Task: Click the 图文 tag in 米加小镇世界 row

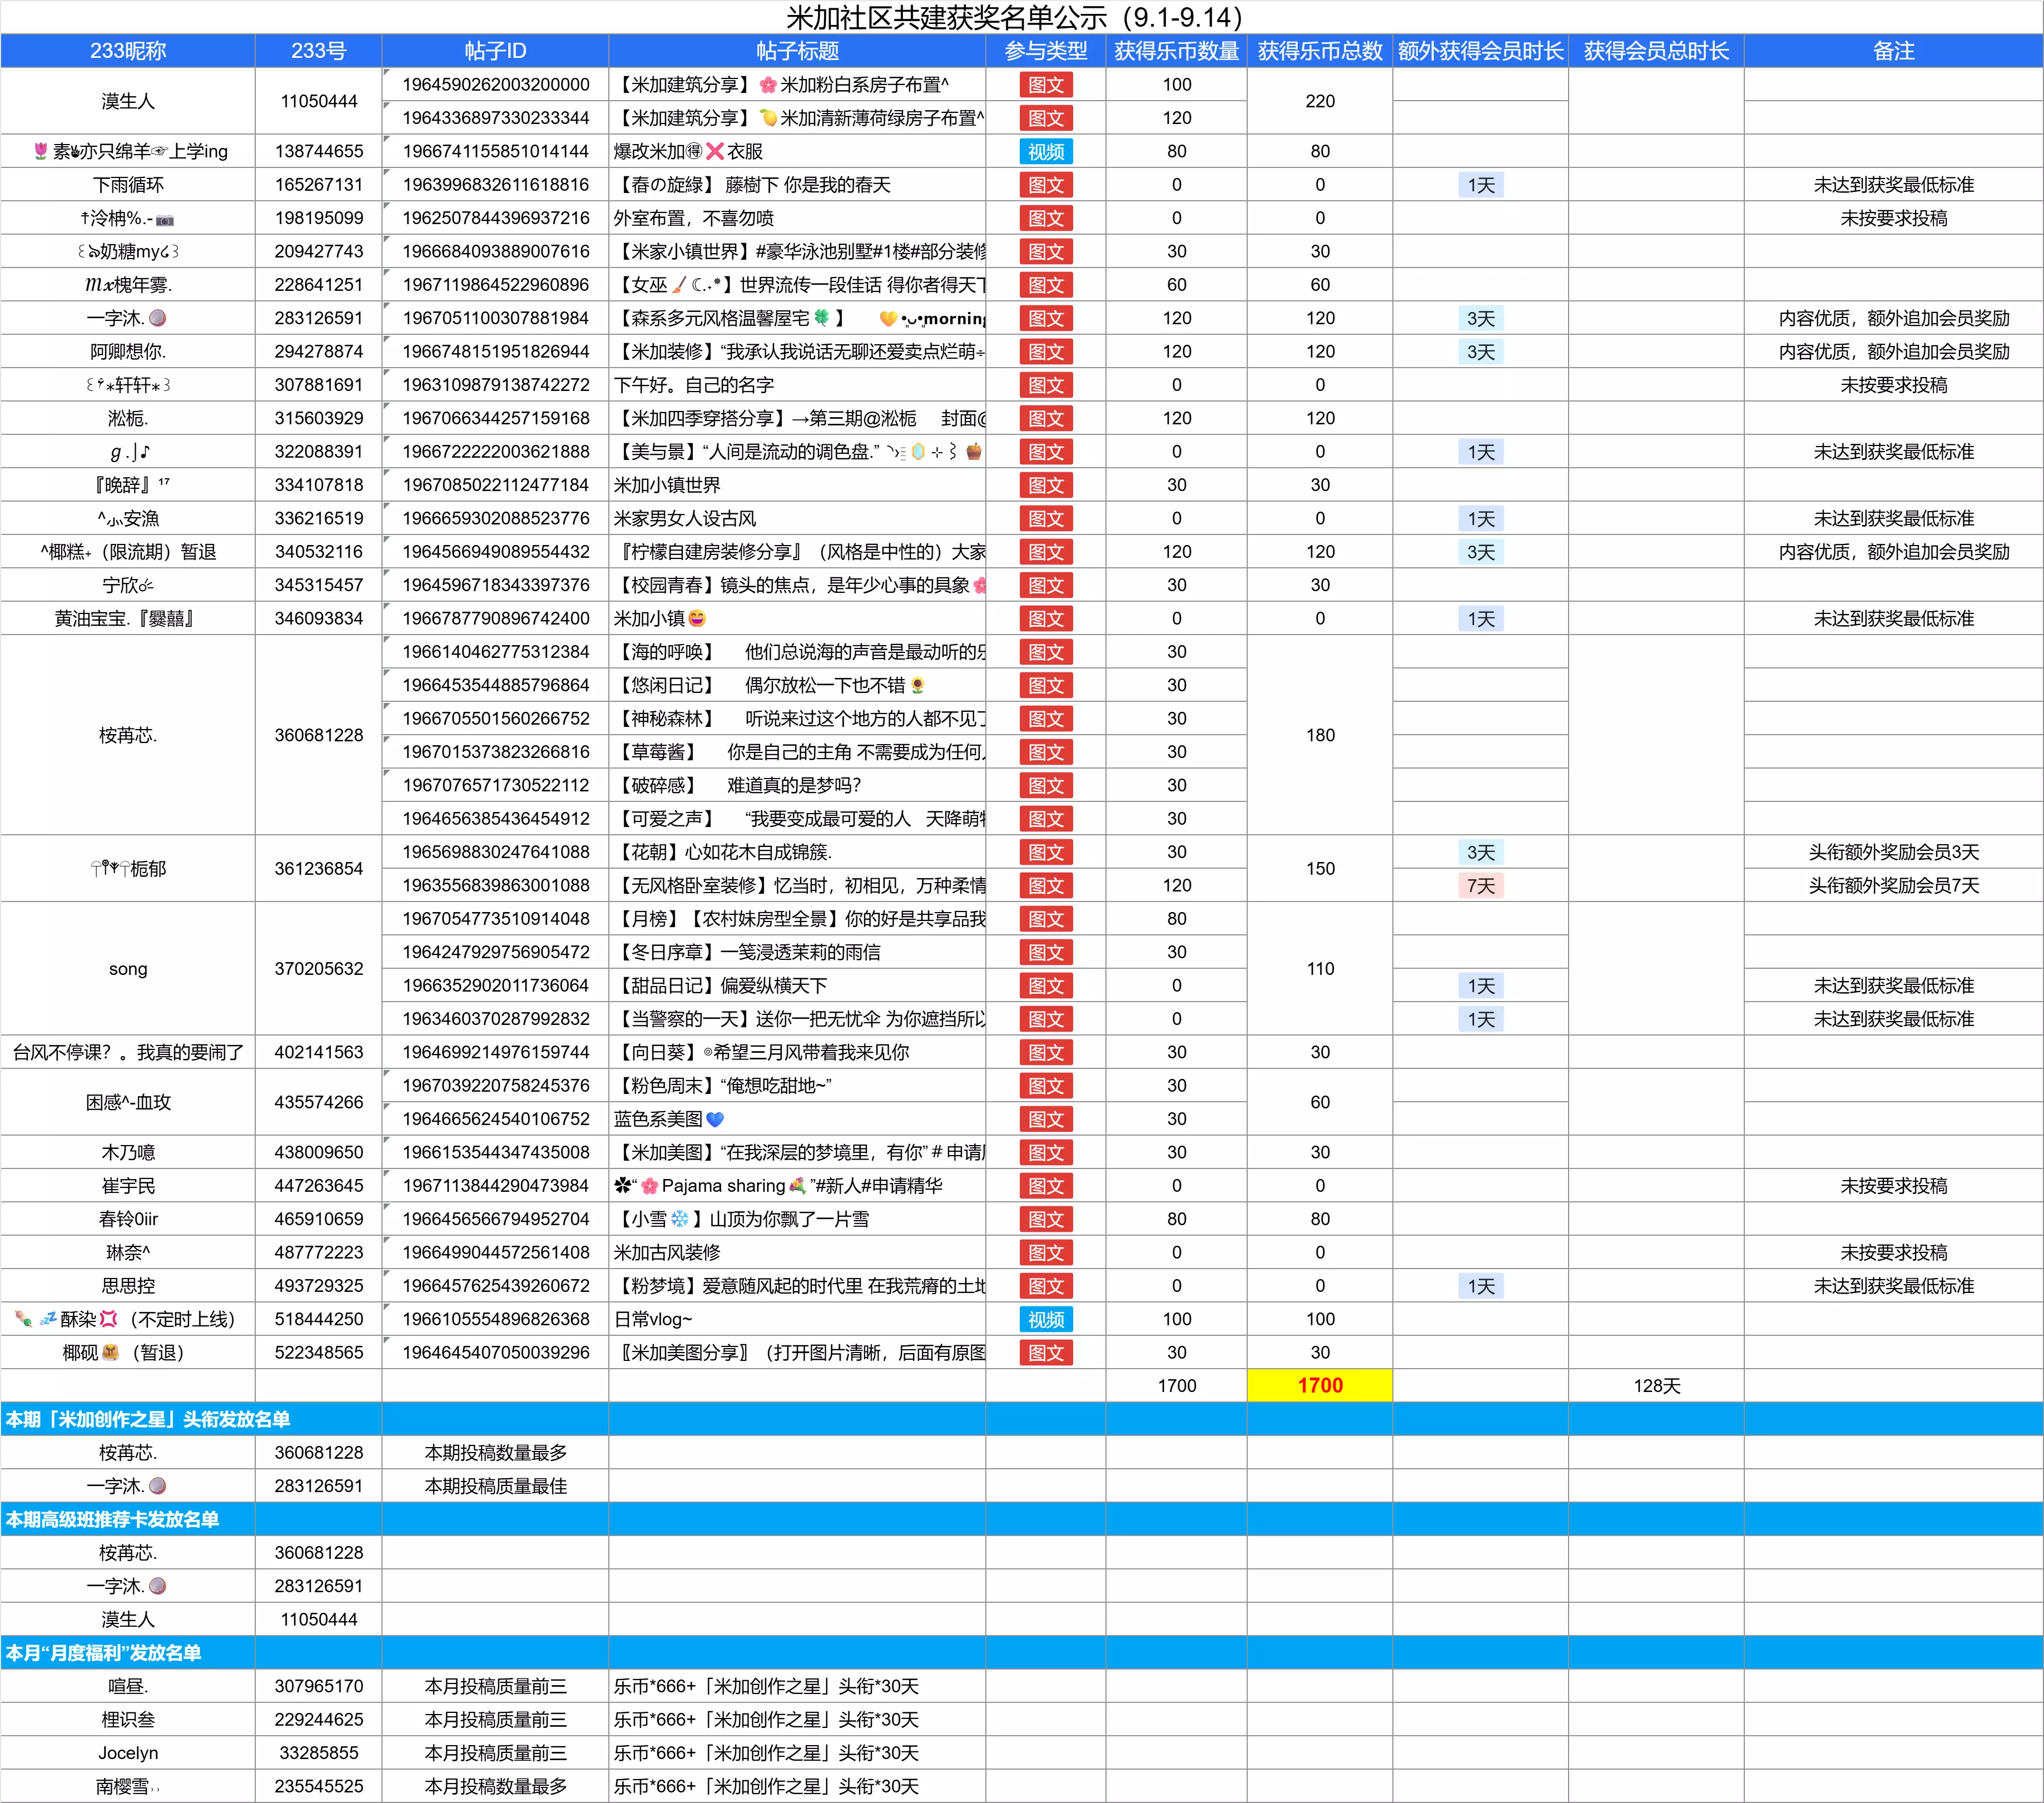Action: pyautogui.click(x=1045, y=485)
